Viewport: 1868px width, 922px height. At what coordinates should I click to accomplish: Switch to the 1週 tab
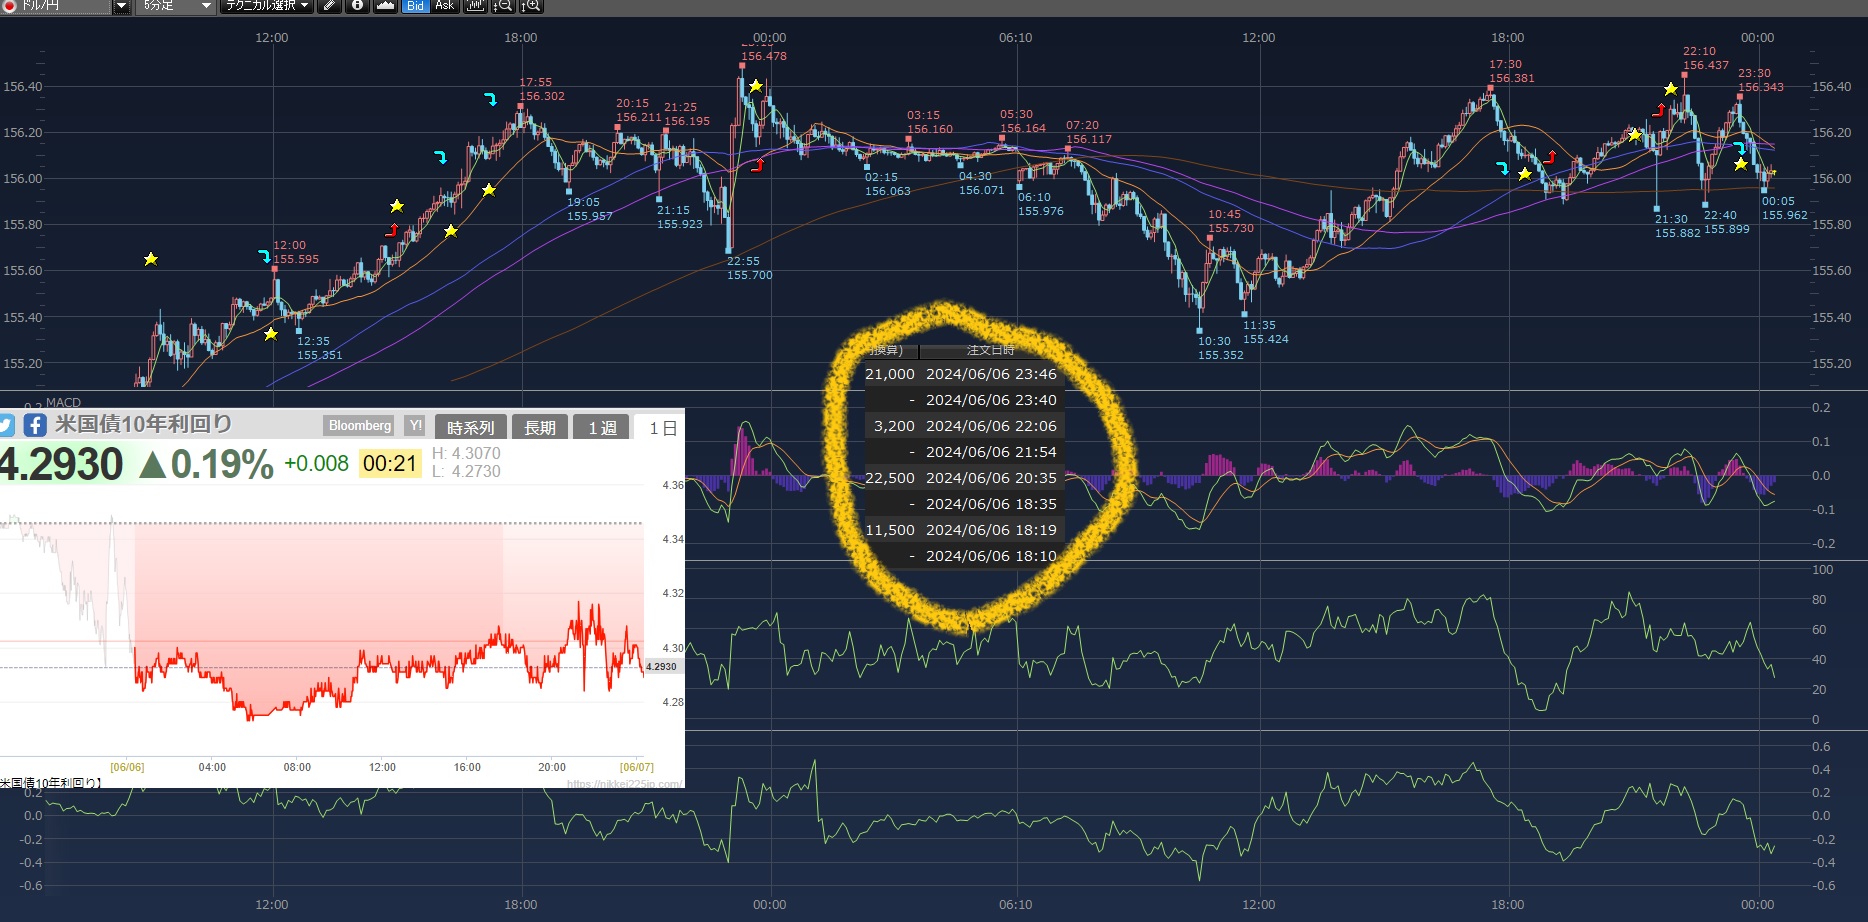[x=602, y=428]
